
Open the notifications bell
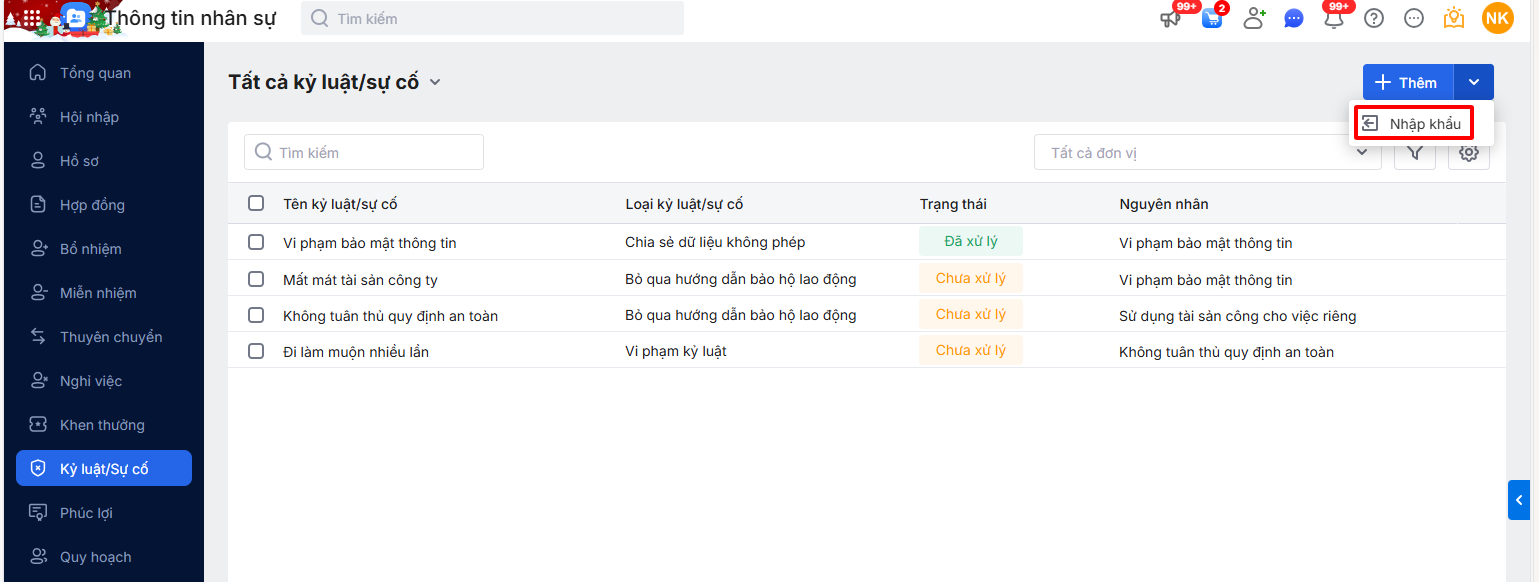(1334, 18)
